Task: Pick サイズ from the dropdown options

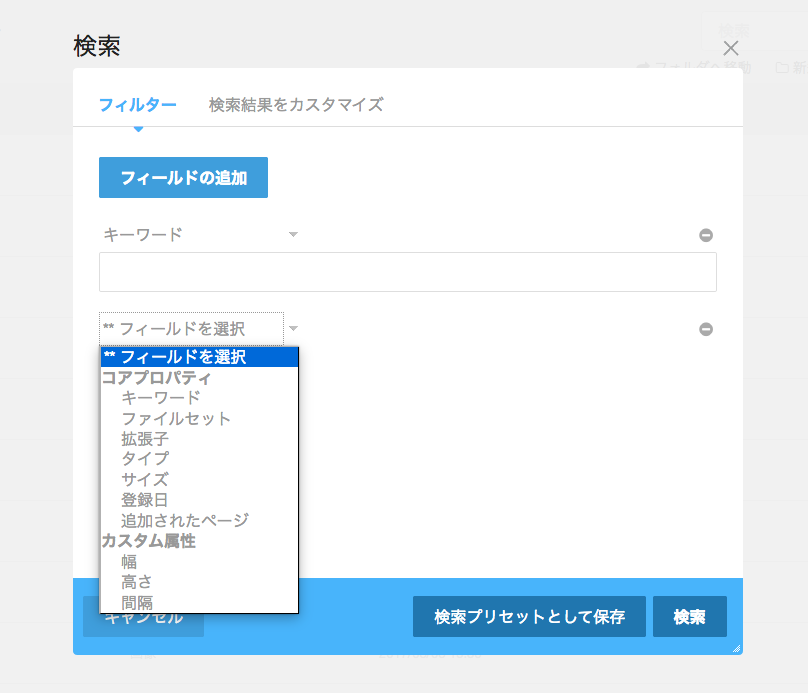Action: click(145, 479)
